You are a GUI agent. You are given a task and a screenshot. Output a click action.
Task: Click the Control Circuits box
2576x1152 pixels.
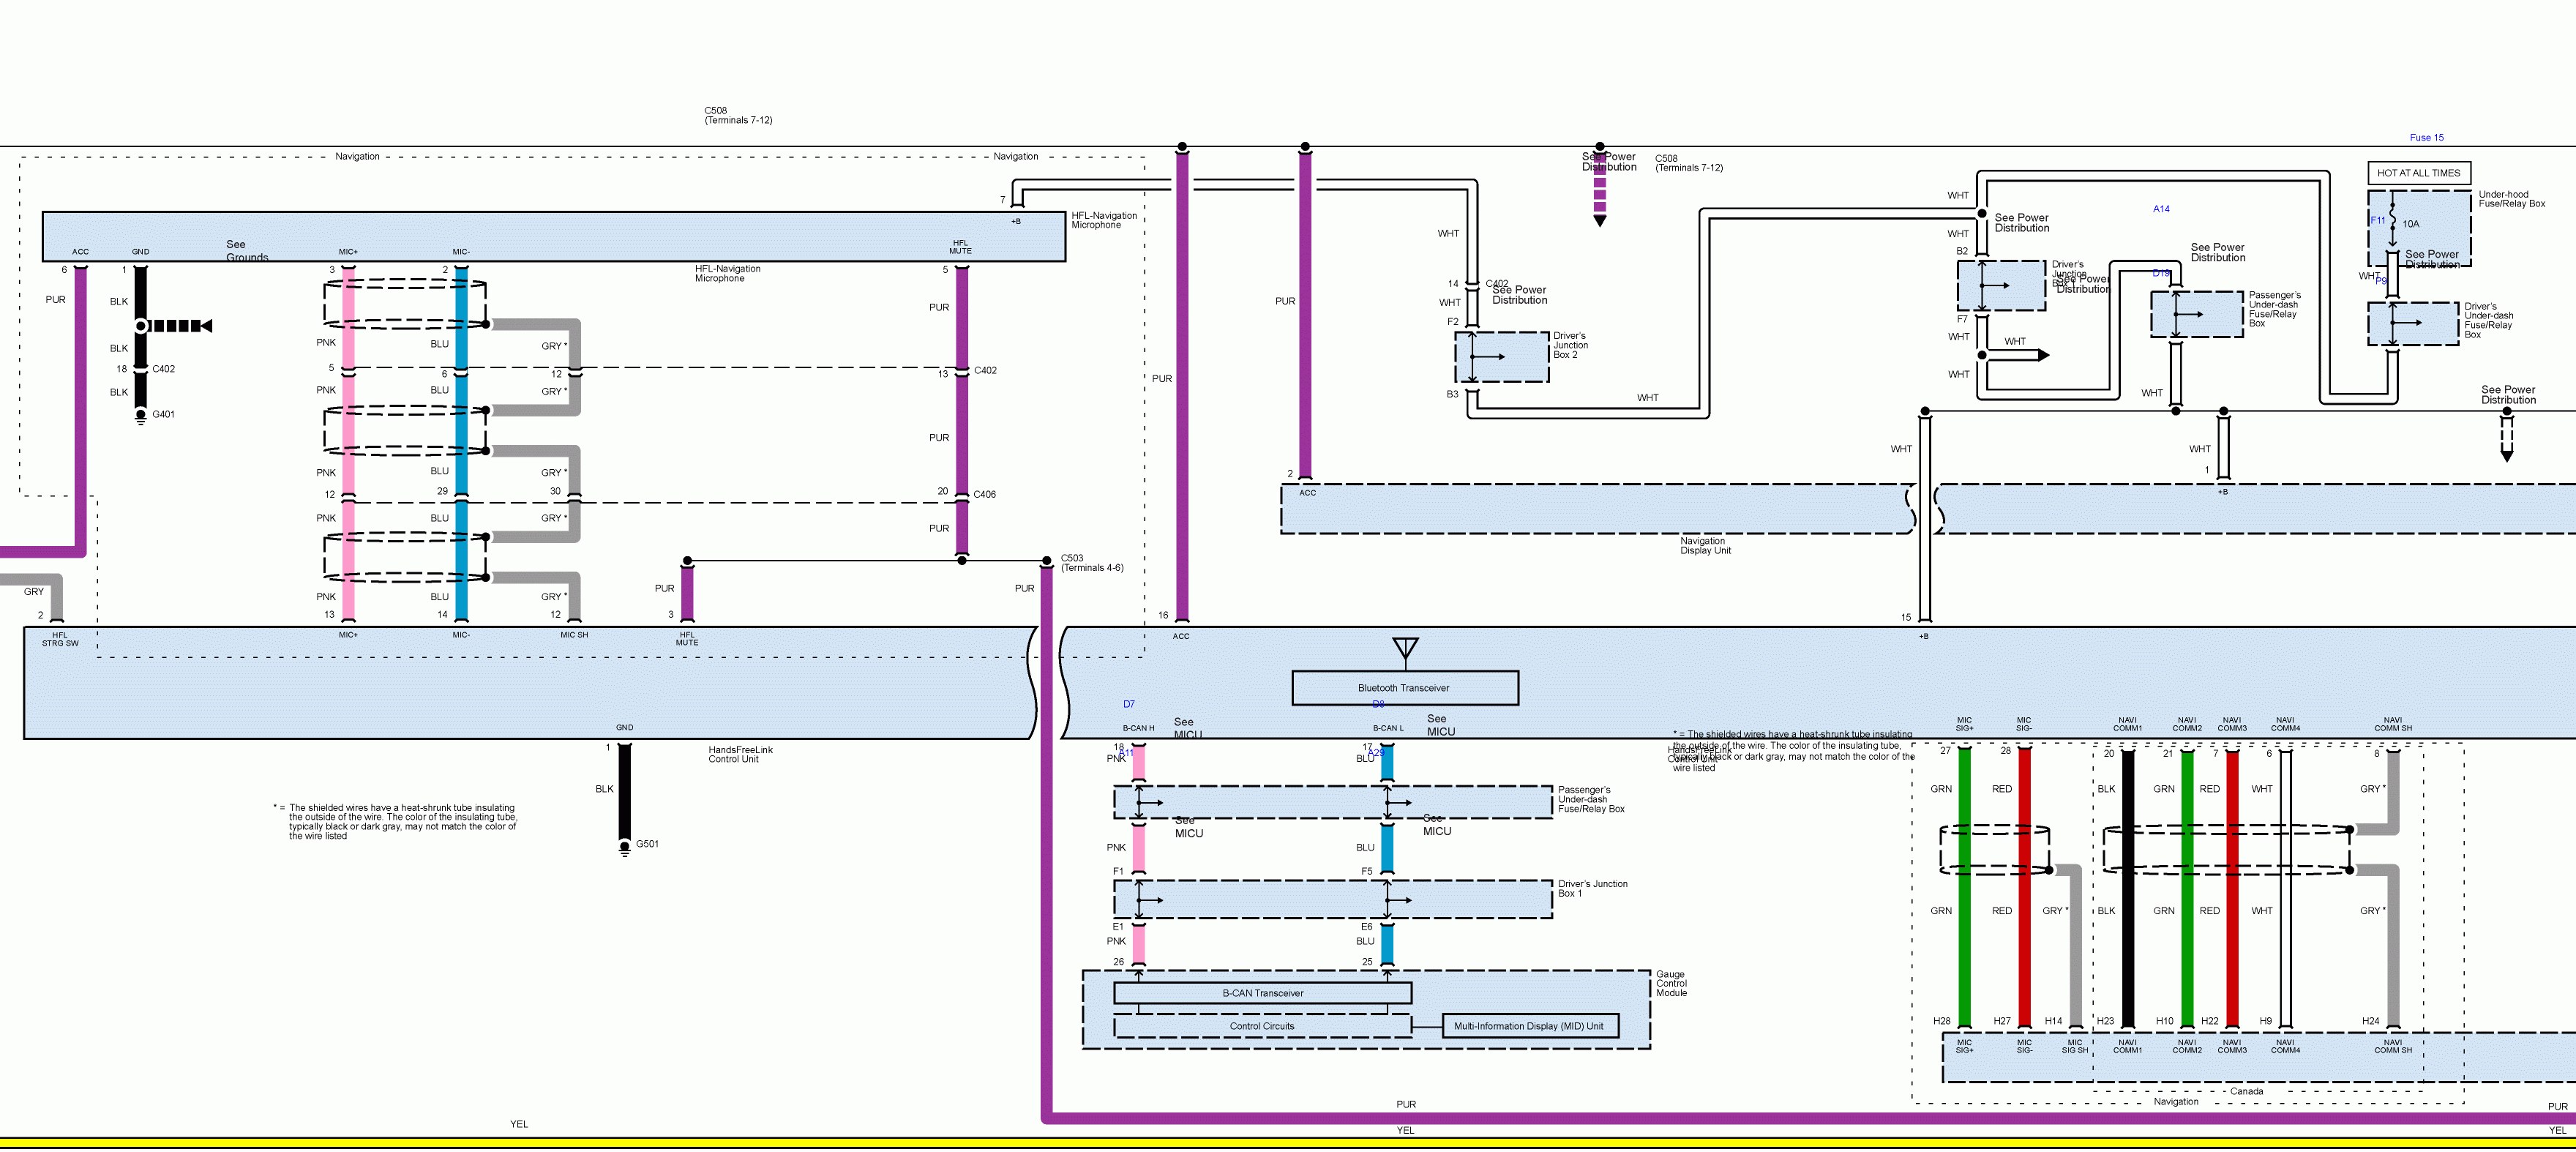[1261, 1026]
